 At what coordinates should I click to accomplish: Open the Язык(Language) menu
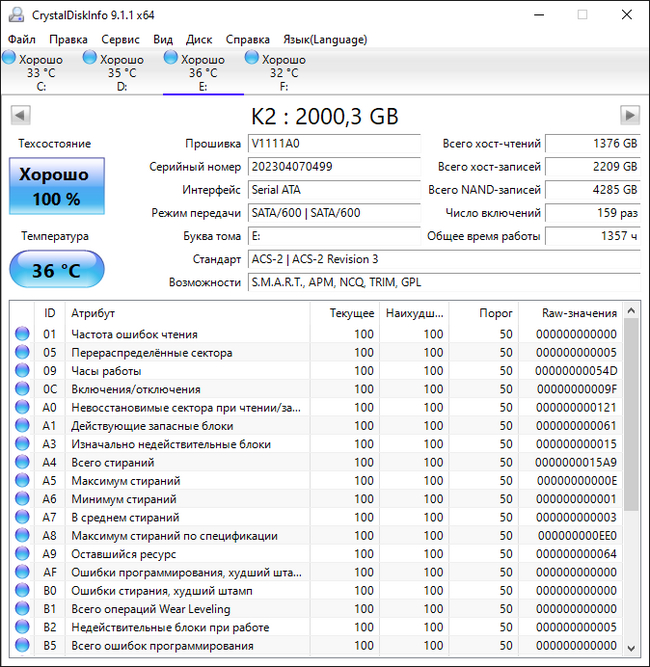325,39
